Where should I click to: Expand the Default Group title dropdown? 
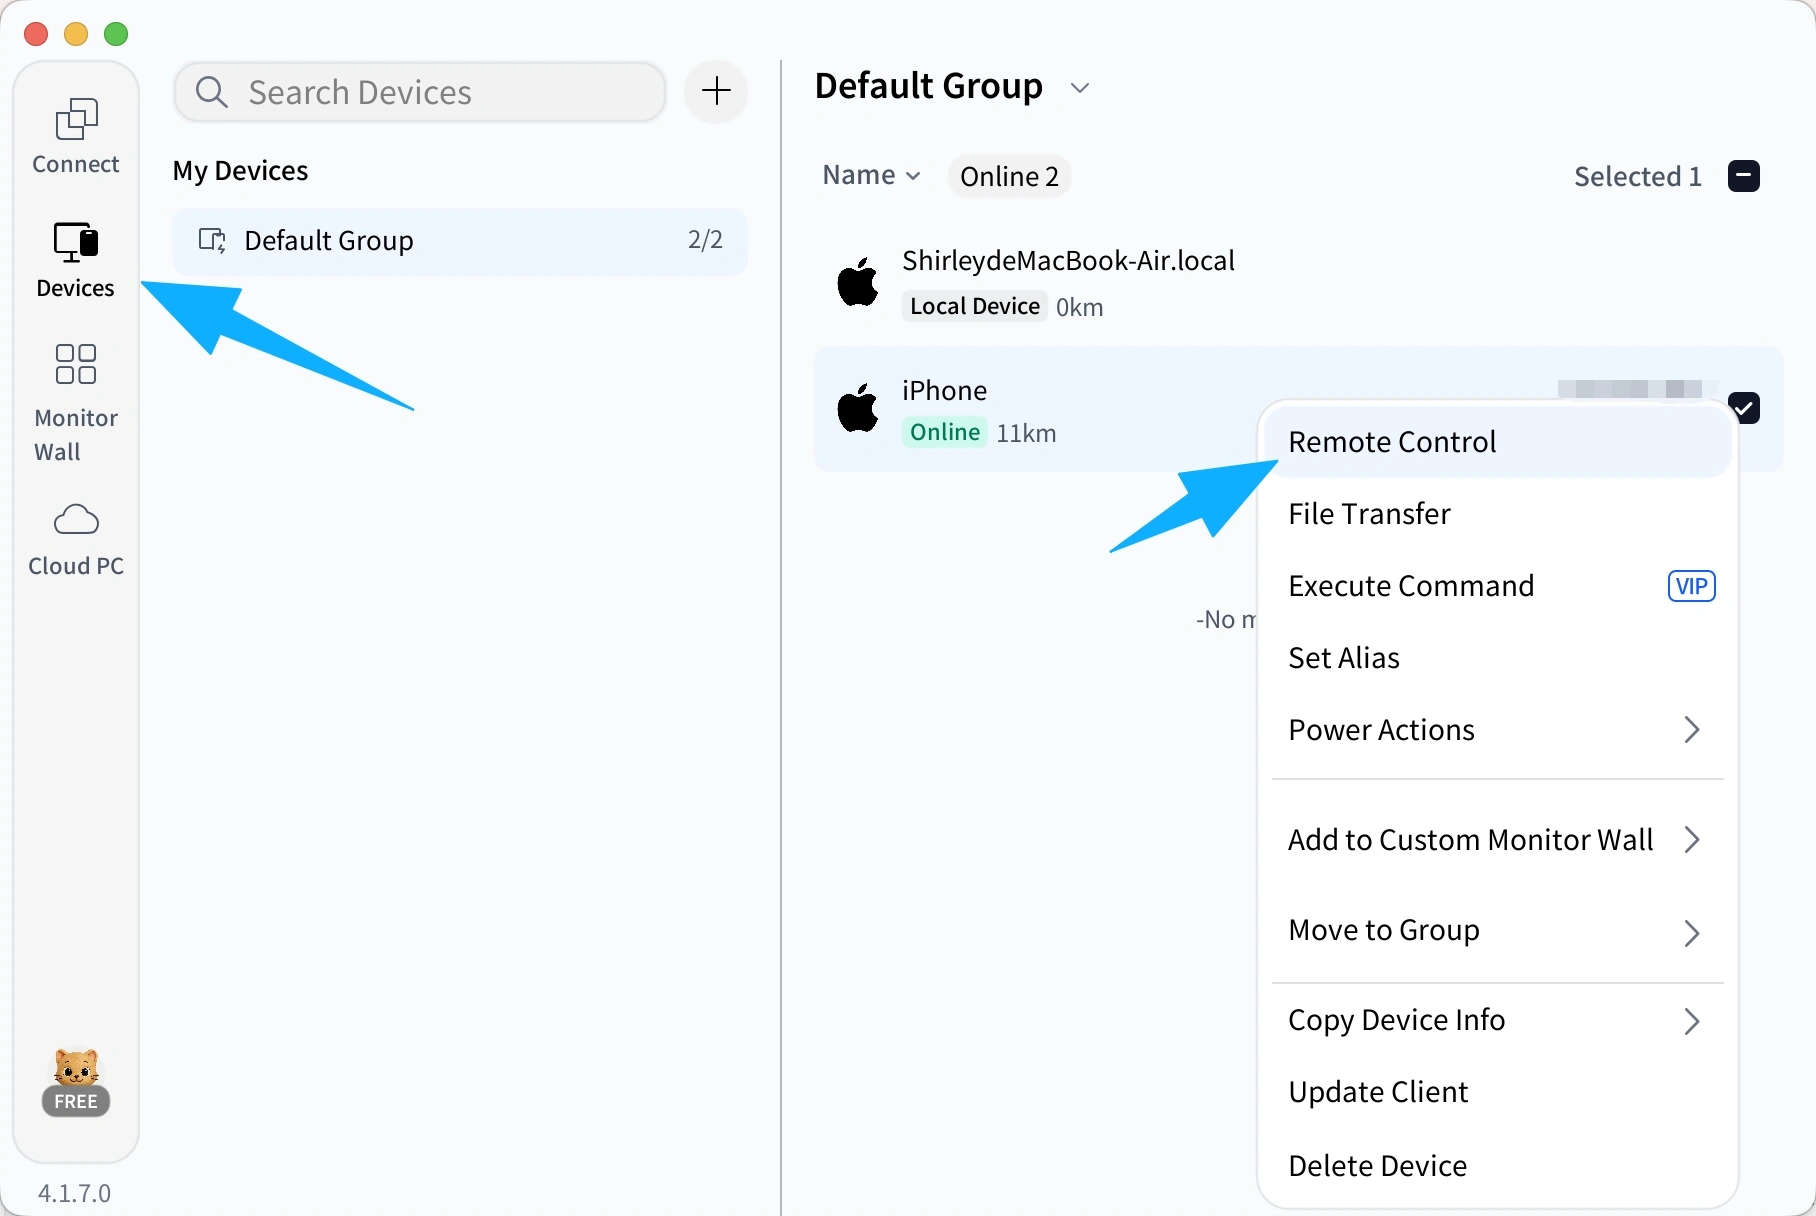1079,88
